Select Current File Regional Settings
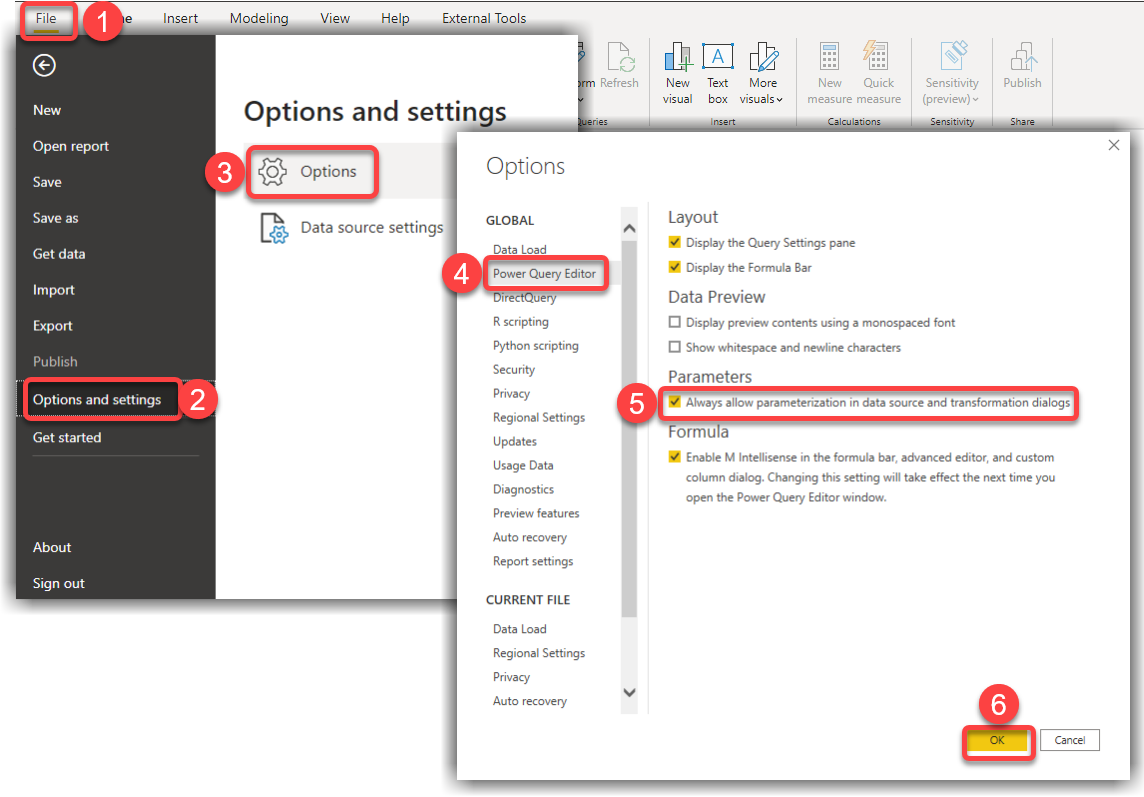Image resolution: width=1144 pixels, height=797 pixels. coord(539,653)
